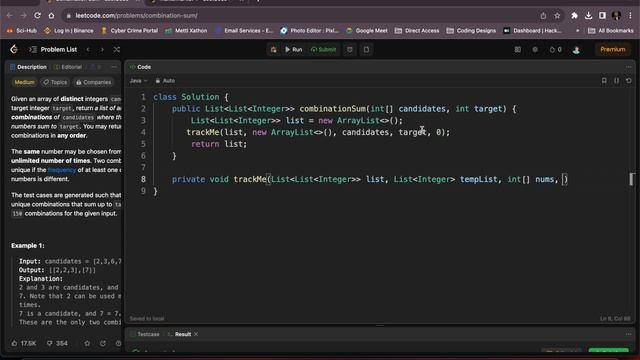Screen dimensions: 640x360
Task: Switch to the Editorial tab
Action: point(68,67)
